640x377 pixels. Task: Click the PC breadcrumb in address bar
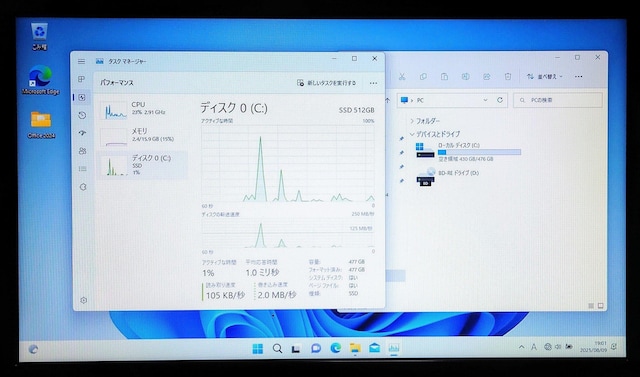pos(420,100)
